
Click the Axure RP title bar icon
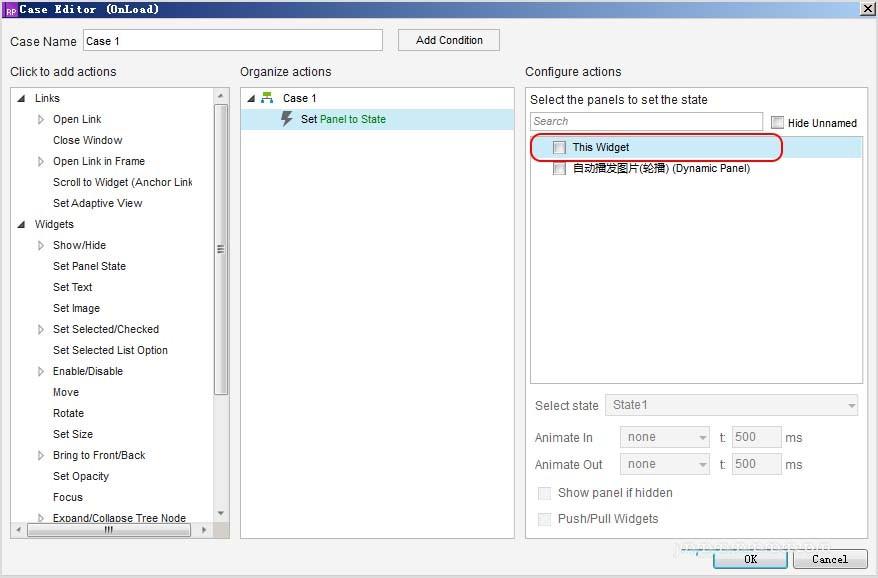click(10, 9)
